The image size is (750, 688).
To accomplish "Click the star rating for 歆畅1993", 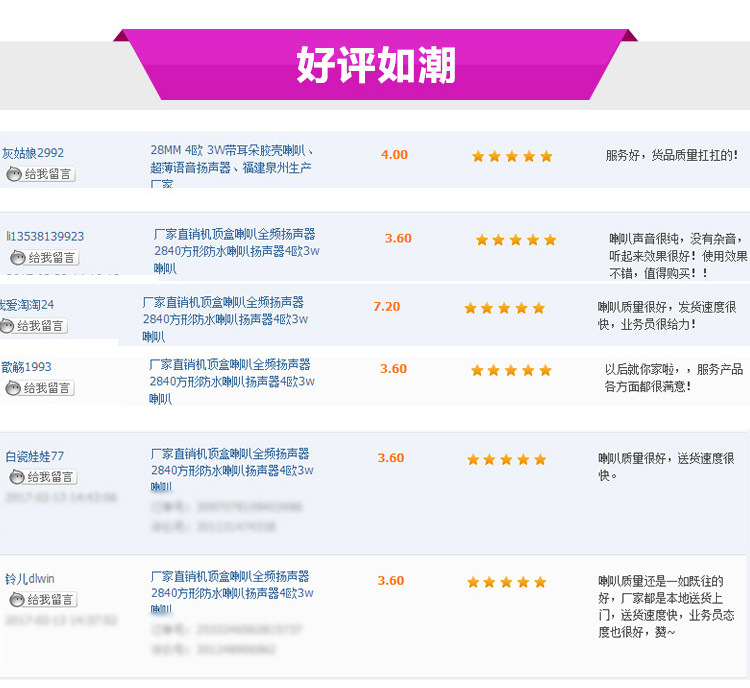I will (511, 370).
